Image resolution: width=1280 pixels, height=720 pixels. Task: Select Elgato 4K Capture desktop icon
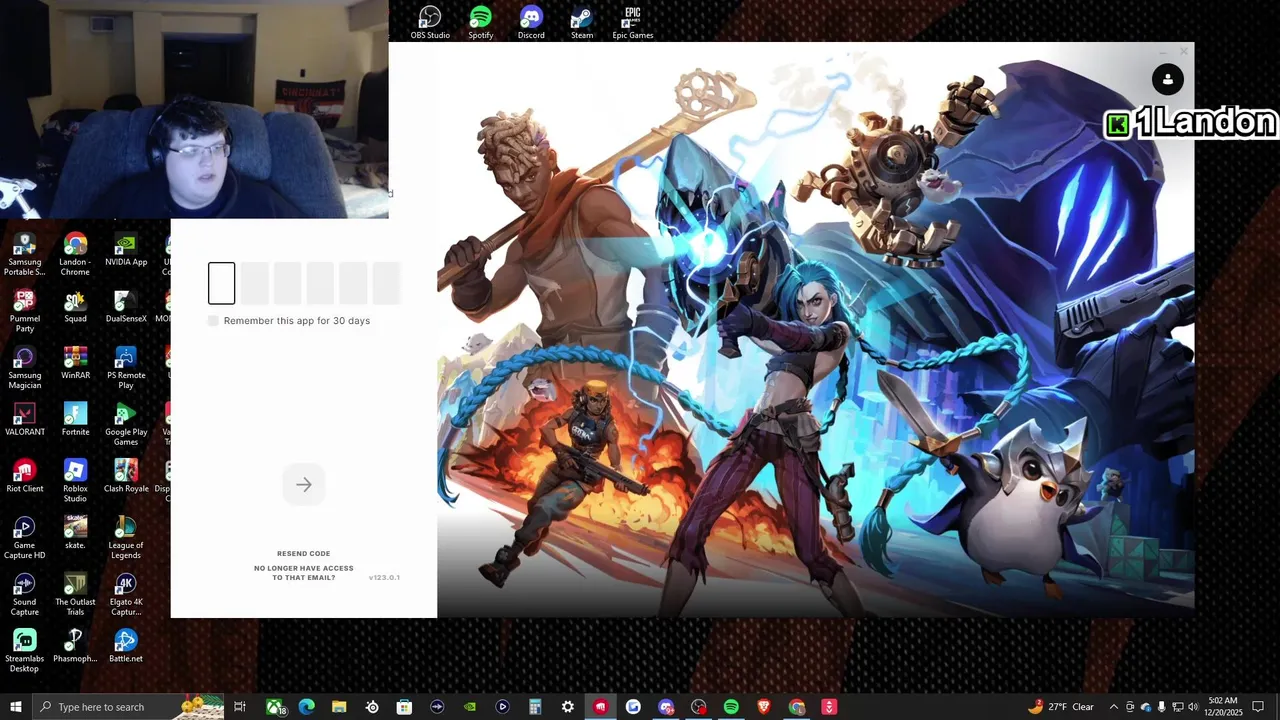click(126, 595)
